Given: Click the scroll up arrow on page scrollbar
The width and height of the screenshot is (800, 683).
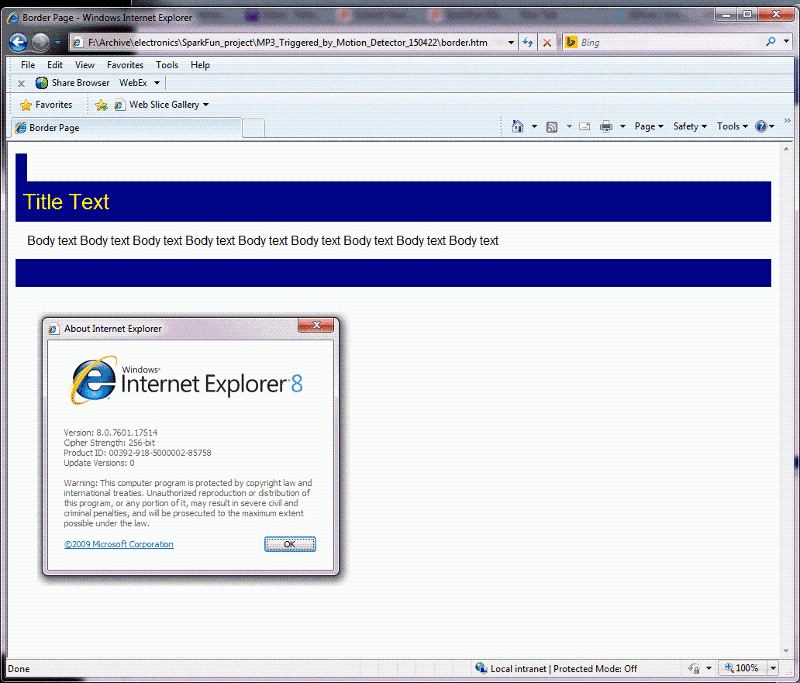Looking at the screenshot, I should (786, 148).
